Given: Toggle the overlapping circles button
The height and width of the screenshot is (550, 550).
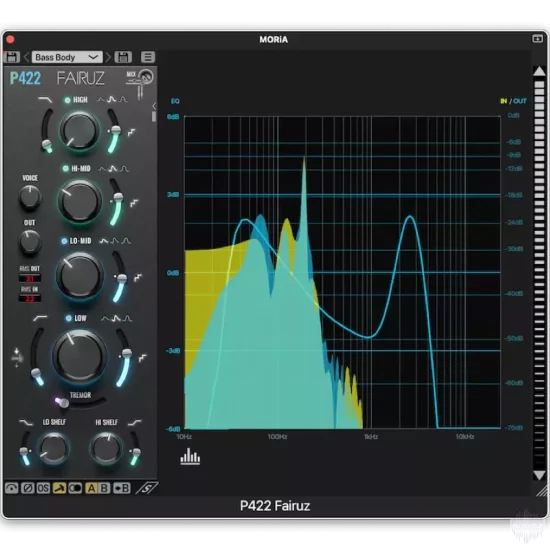Looking at the screenshot, I should 75,488.
